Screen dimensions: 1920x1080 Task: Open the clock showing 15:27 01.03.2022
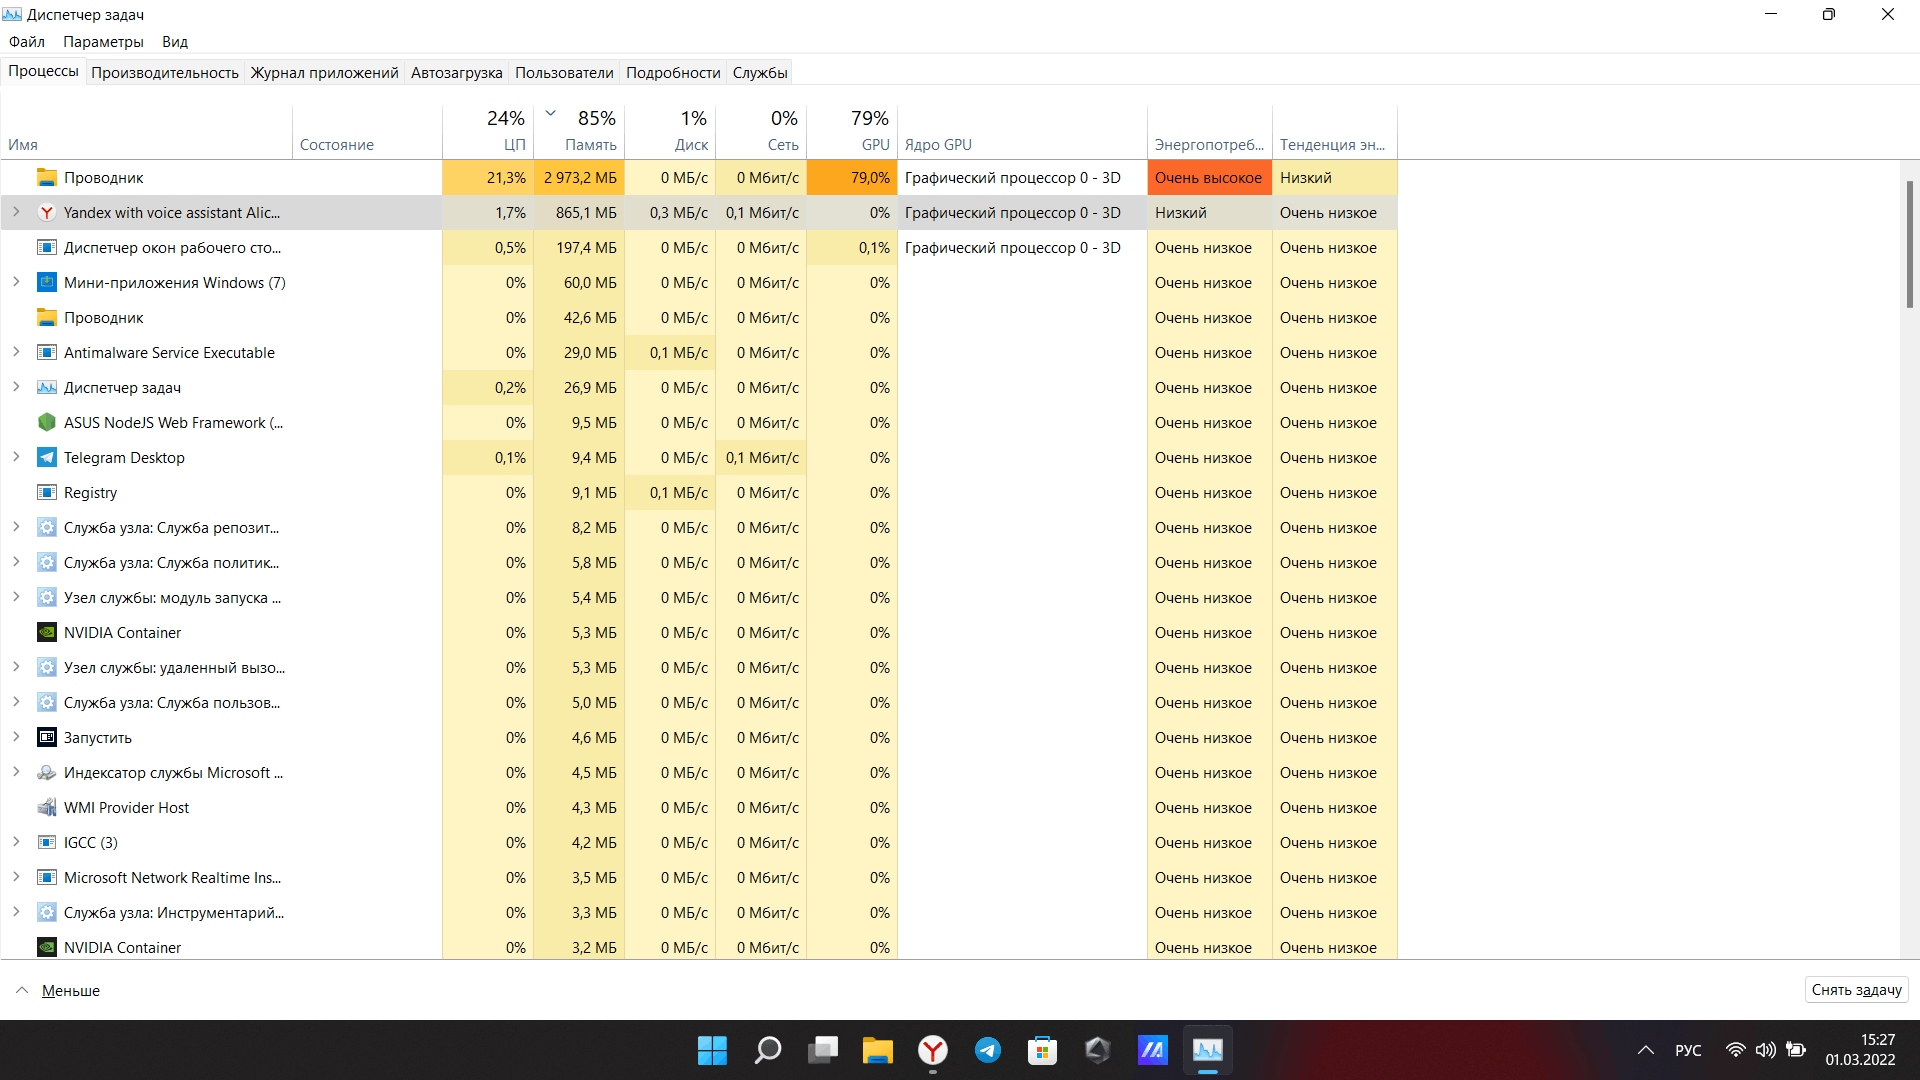[1860, 1050]
